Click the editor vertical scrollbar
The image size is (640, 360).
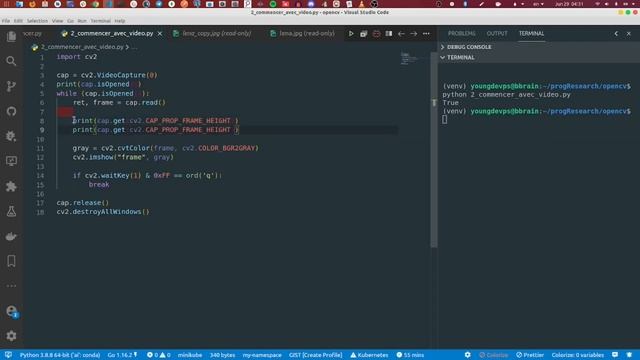(x=434, y=149)
